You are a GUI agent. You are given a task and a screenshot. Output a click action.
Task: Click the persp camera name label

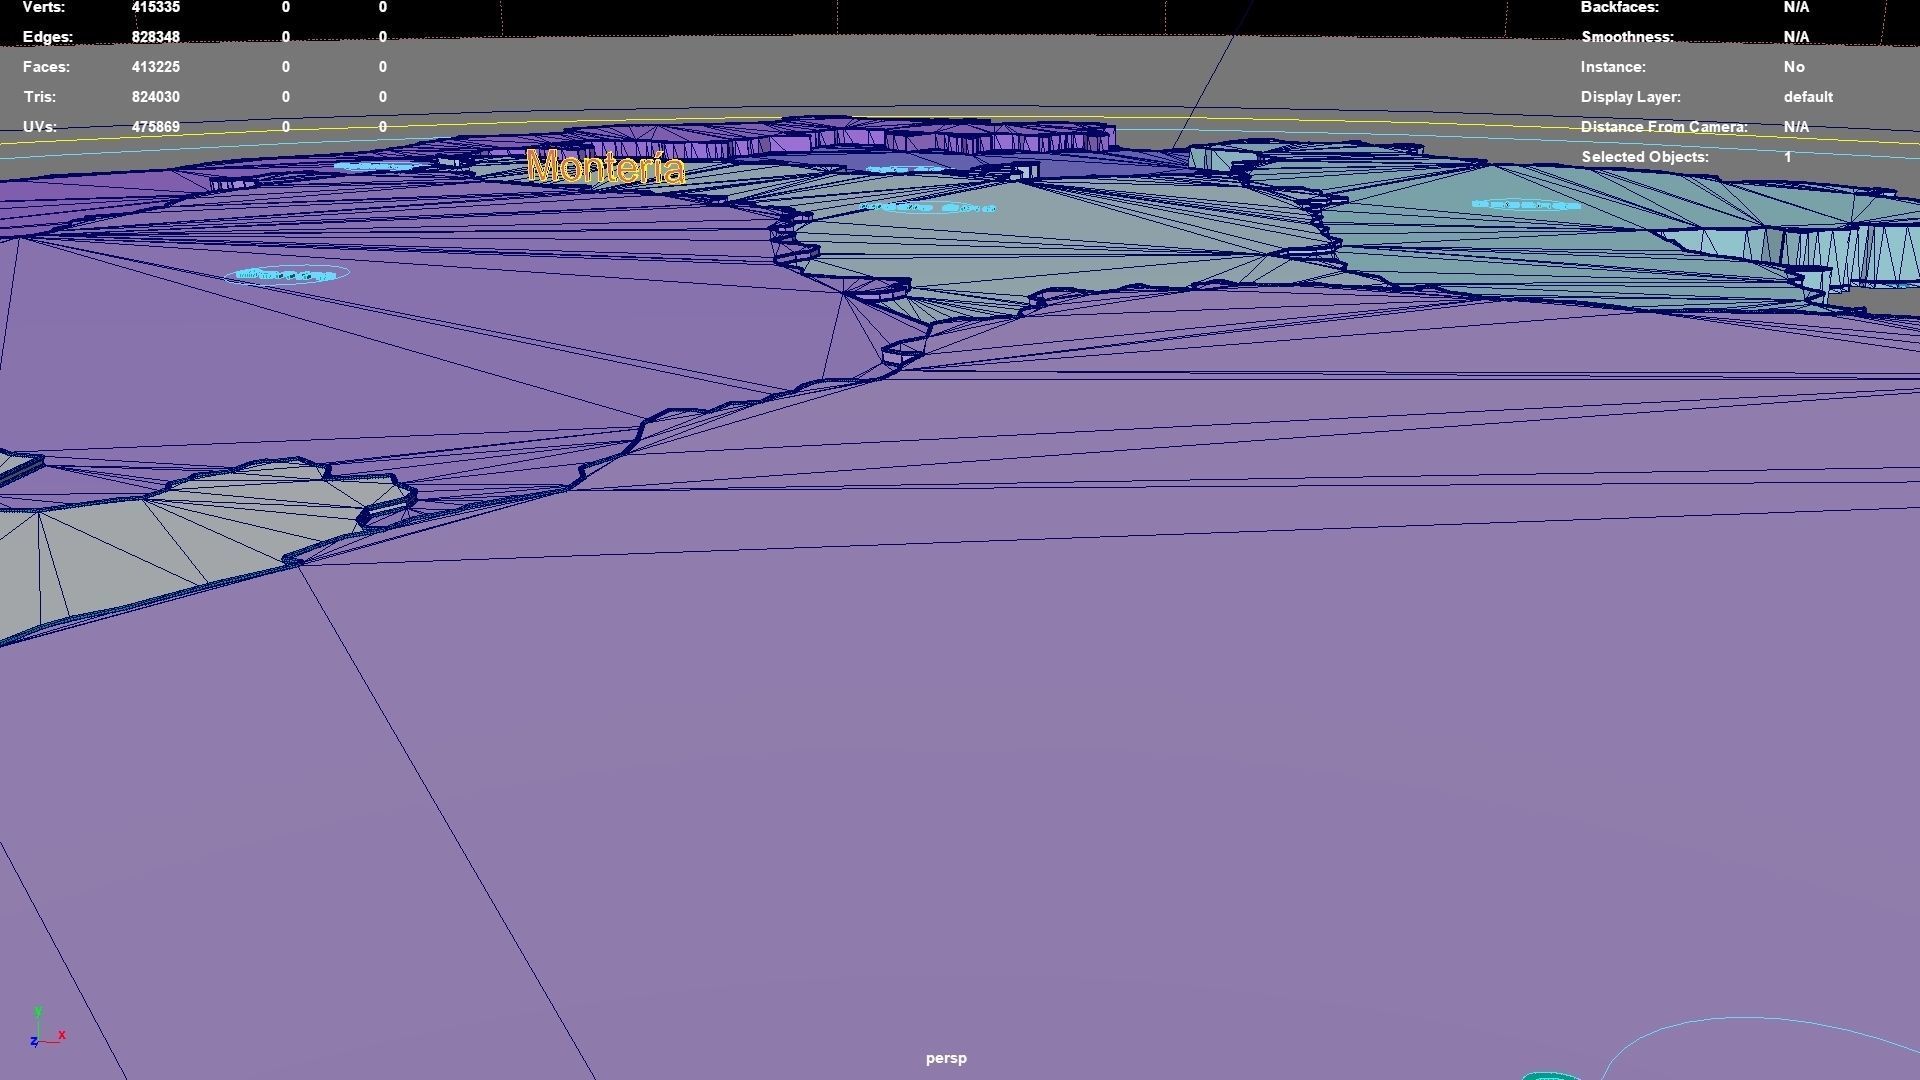pyautogui.click(x=945, y=1058)
